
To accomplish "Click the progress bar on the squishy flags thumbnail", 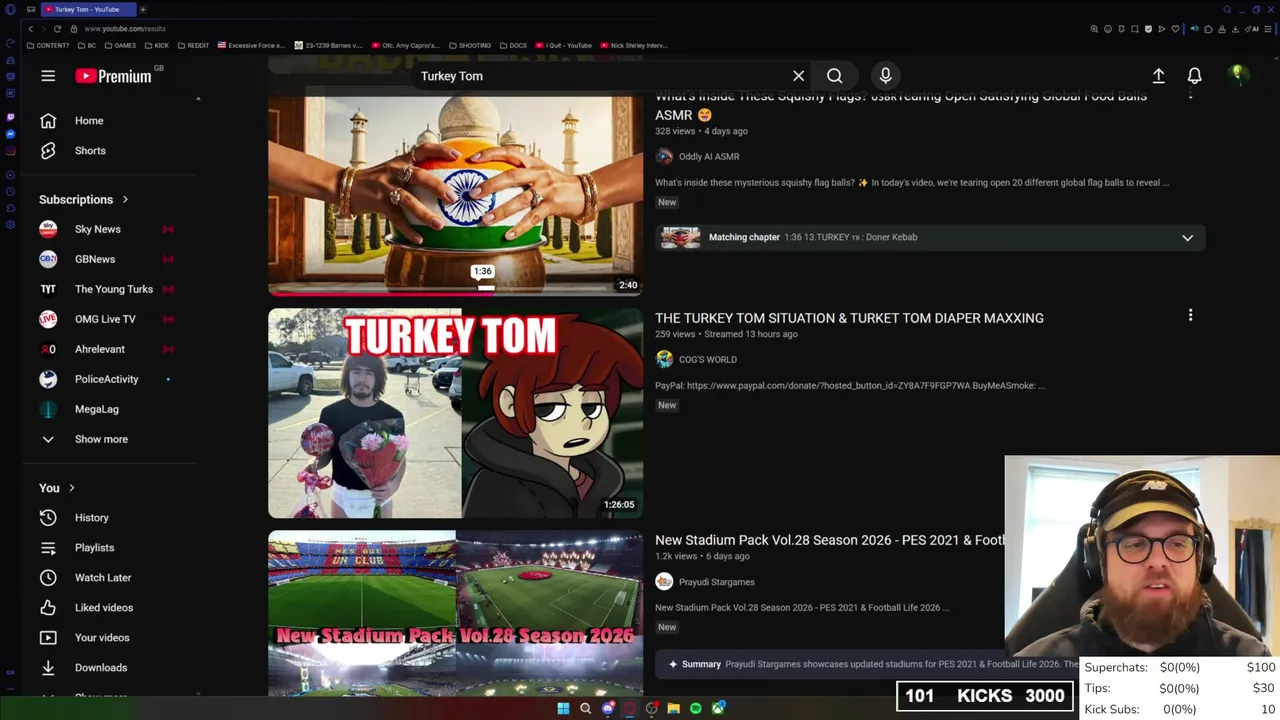I will [455, 293].
